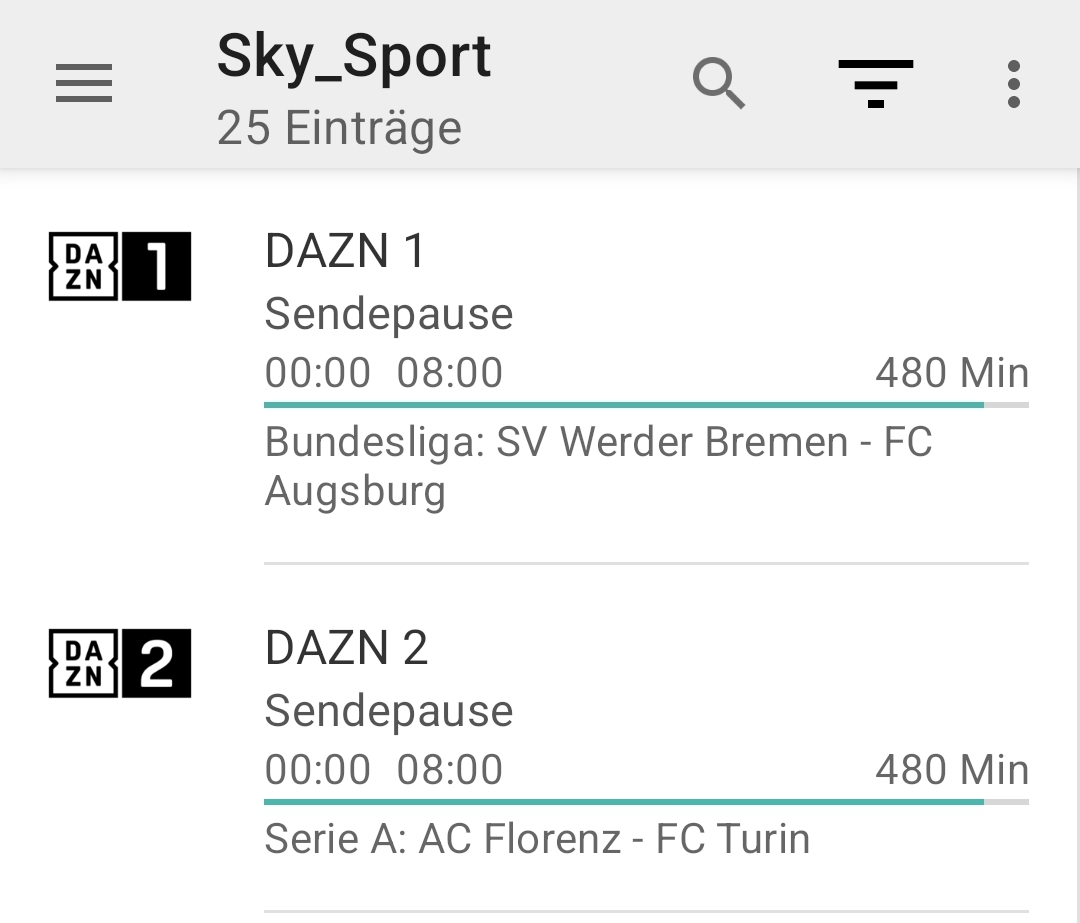Click the DAZN 2 progress bar
Screen dimensions: 1080x923
tap(646, 802)
